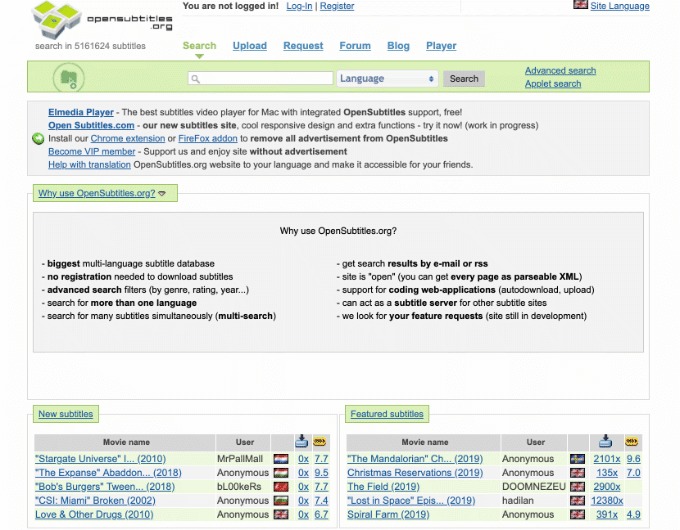Open the Open Subtitles.com link

pyautogui.click(x=91, y=125)
